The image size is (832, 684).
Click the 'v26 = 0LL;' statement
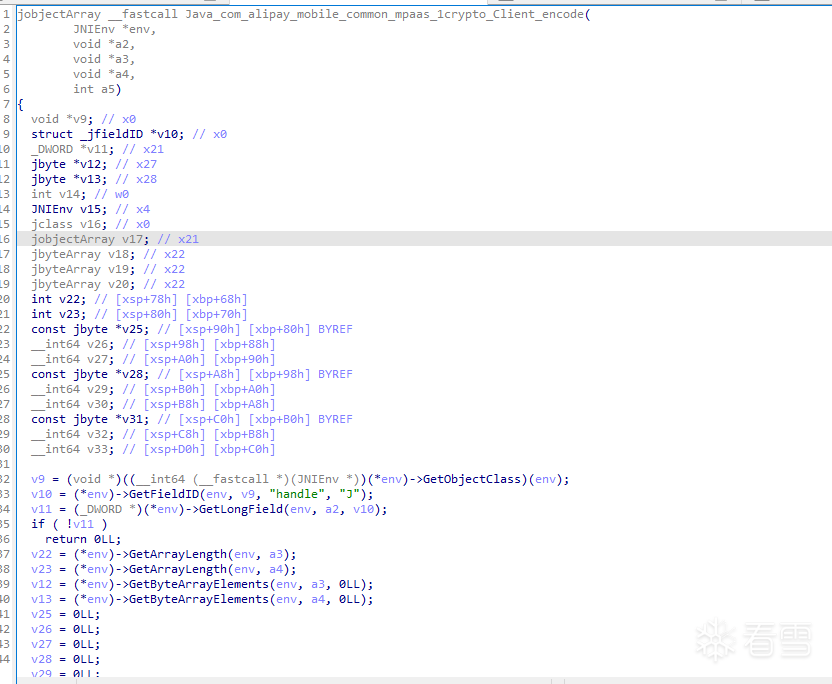(x=65, y=629)
